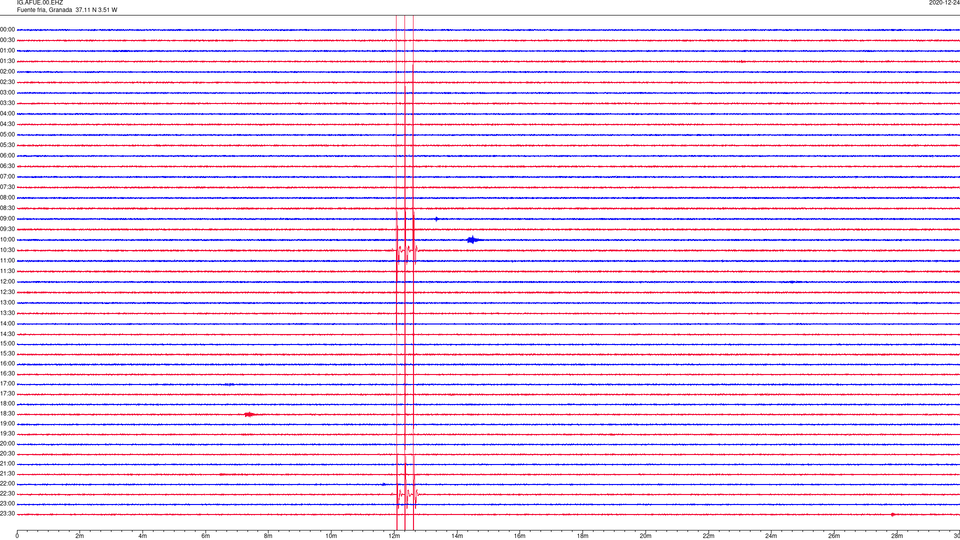Viewport: 960px width, 540px height.
Task: Select the 20:00 time label
Action: [x=7, y=444]
